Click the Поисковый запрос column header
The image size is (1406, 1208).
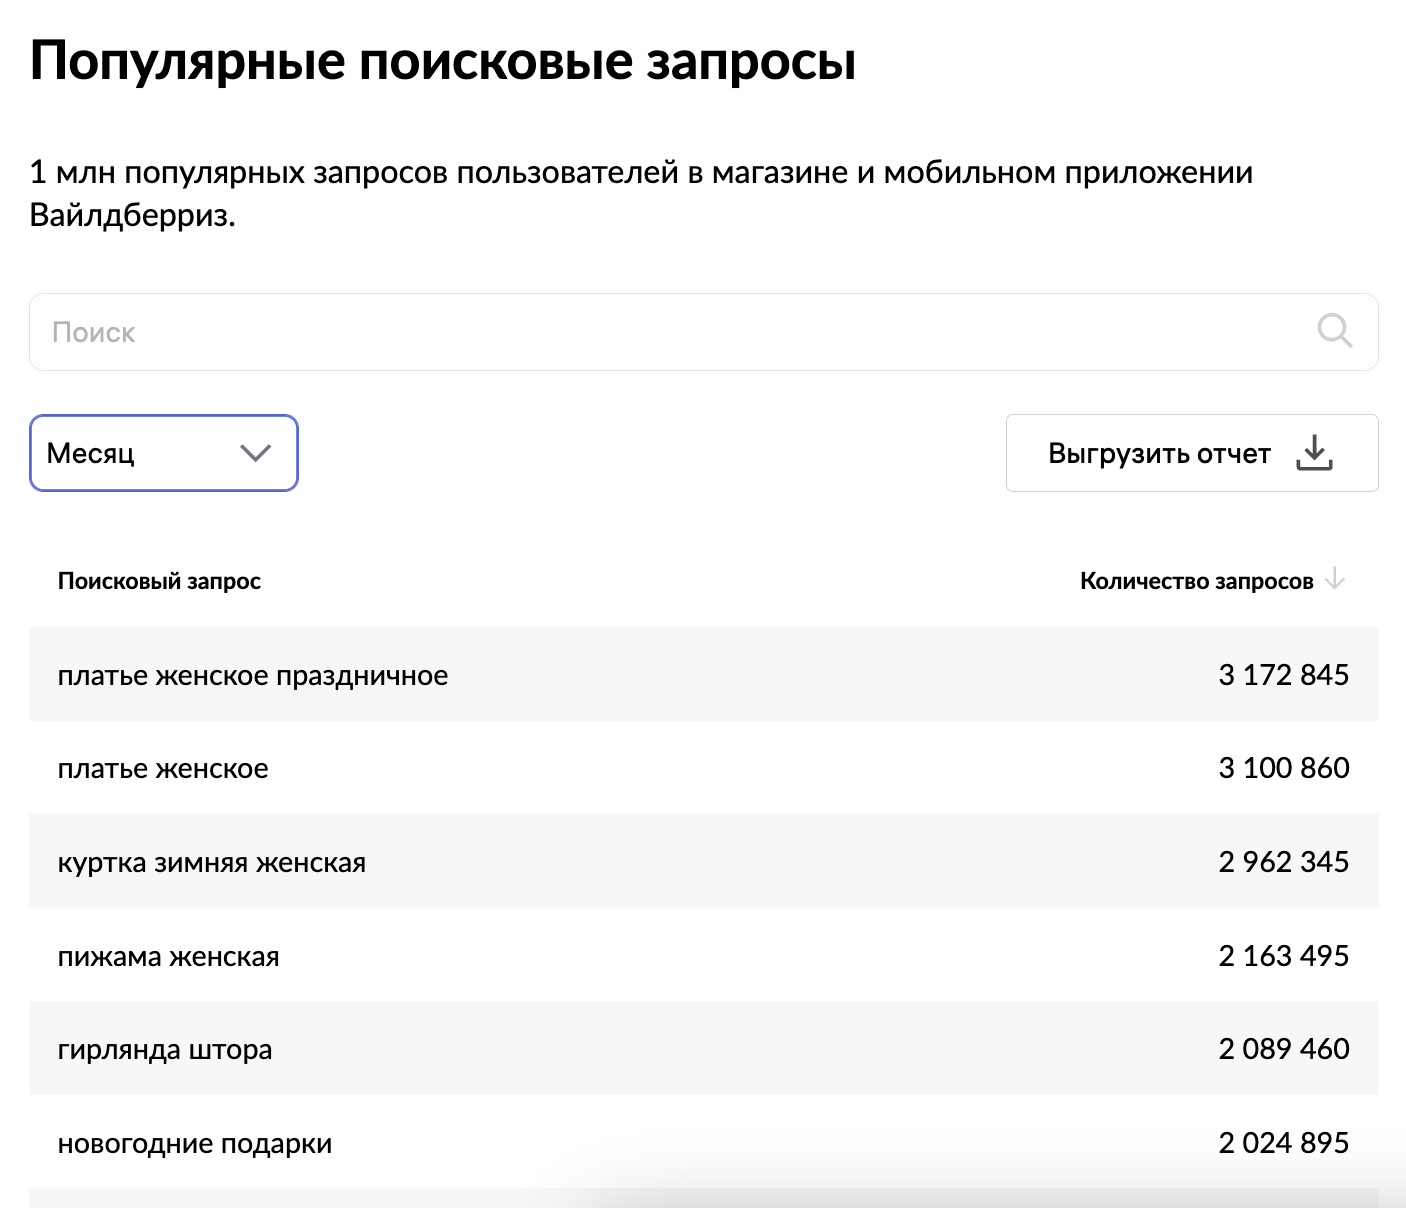point(159,581)
